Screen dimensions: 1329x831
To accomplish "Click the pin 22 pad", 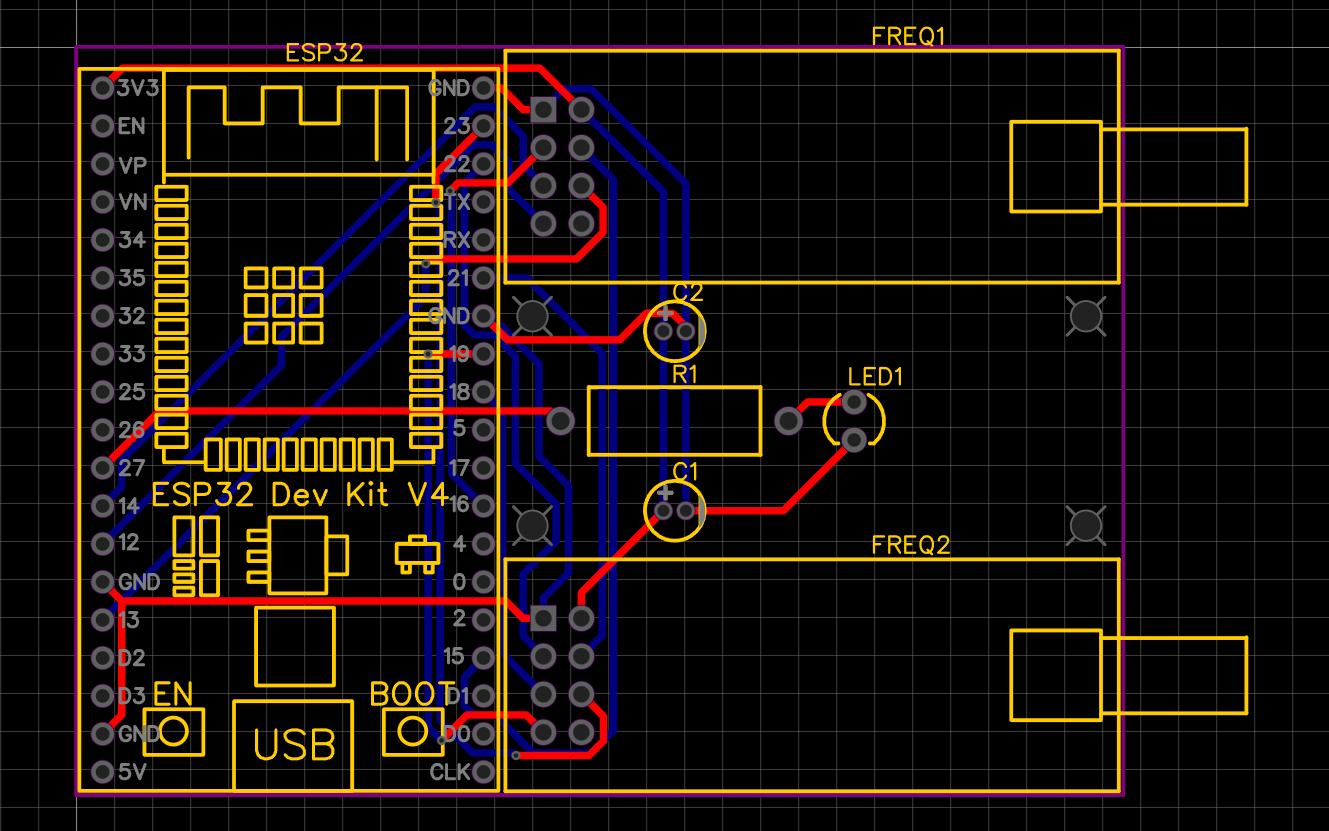I will (484, 164).
